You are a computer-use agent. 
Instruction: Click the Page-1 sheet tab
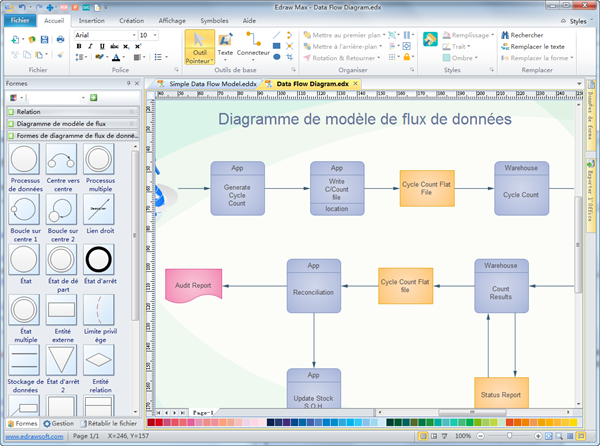(x=203, y=413)
